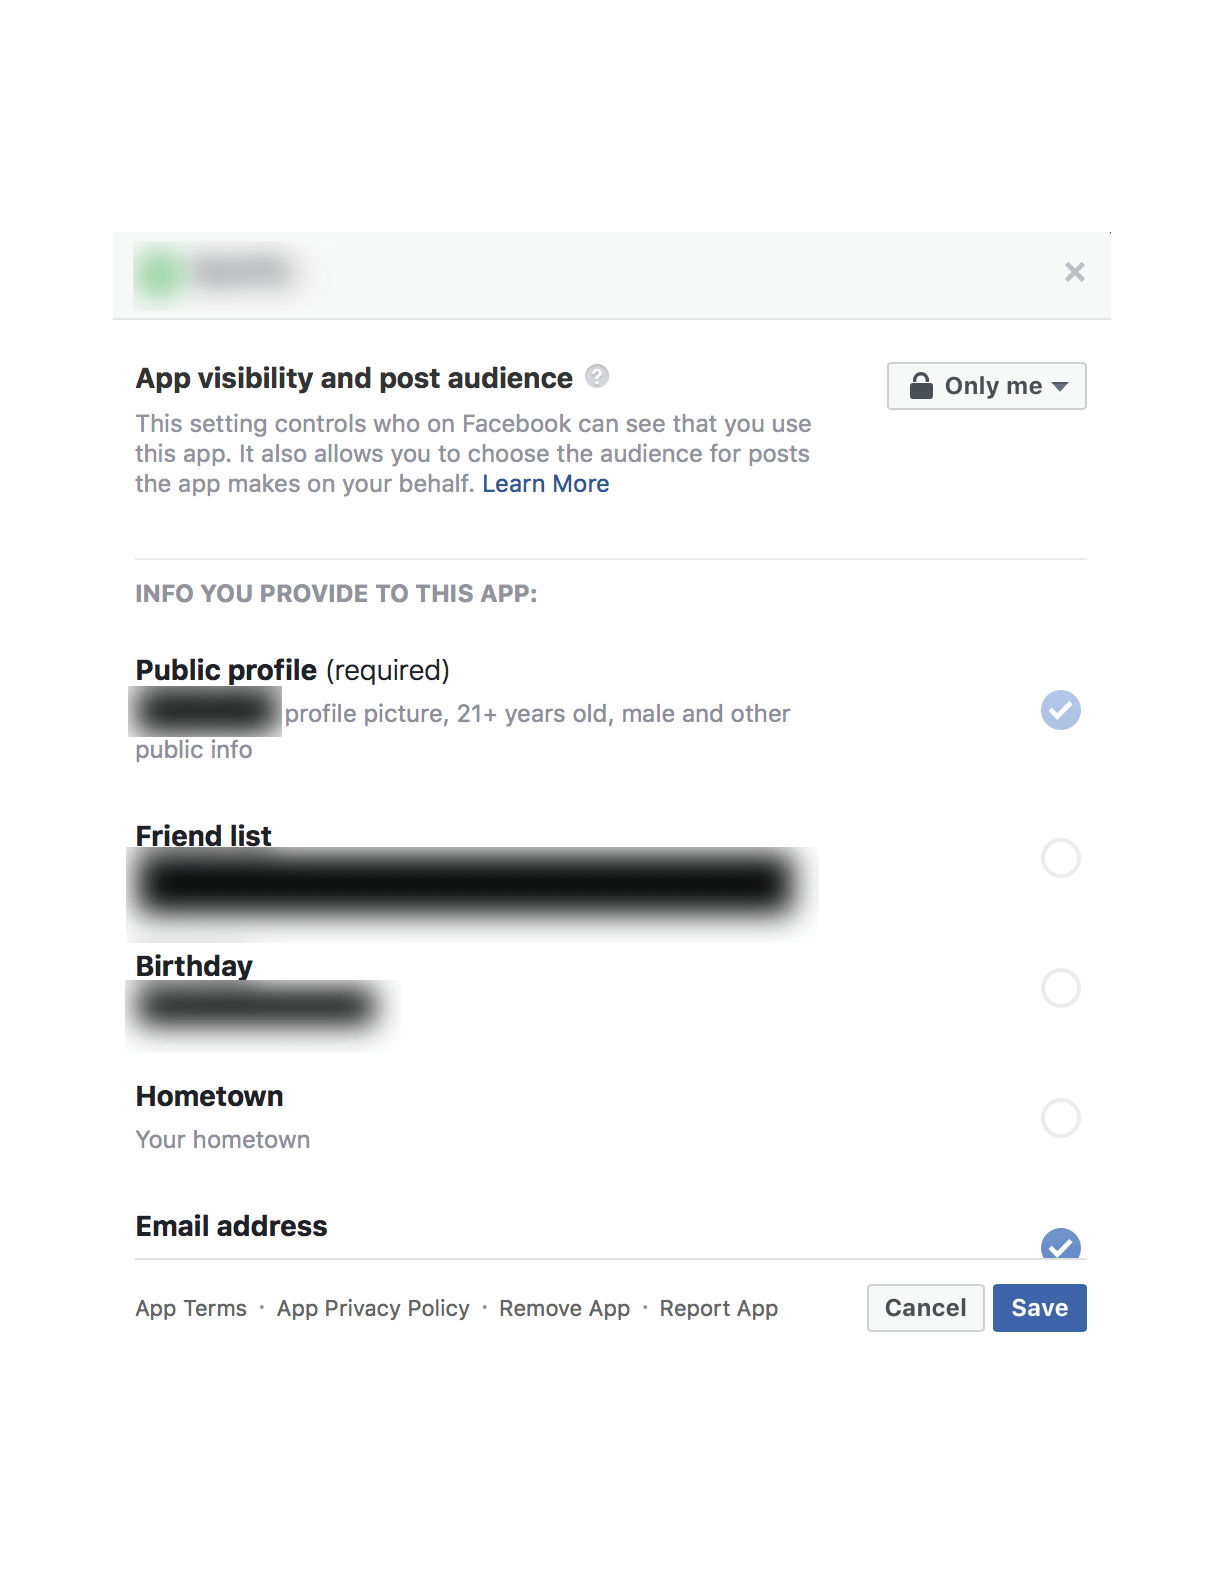Click the help question mark icon
Image resolution: width=1224 pixels, height=1584 pixels.
[x=597, y=376]
